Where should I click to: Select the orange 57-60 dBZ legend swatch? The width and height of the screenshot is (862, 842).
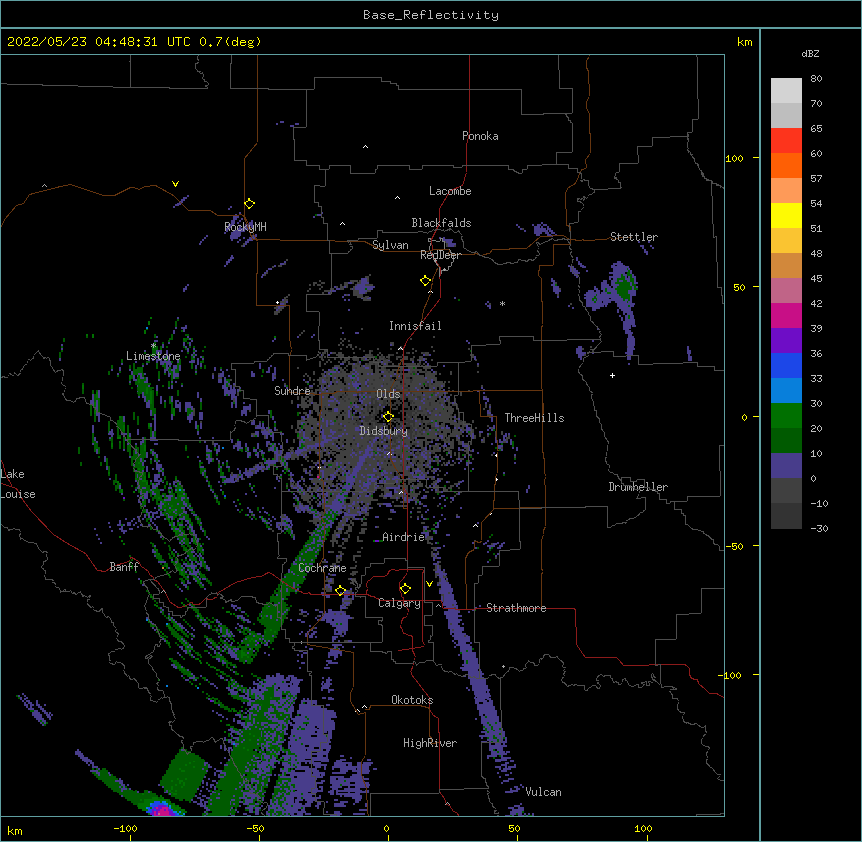point(786,165)
